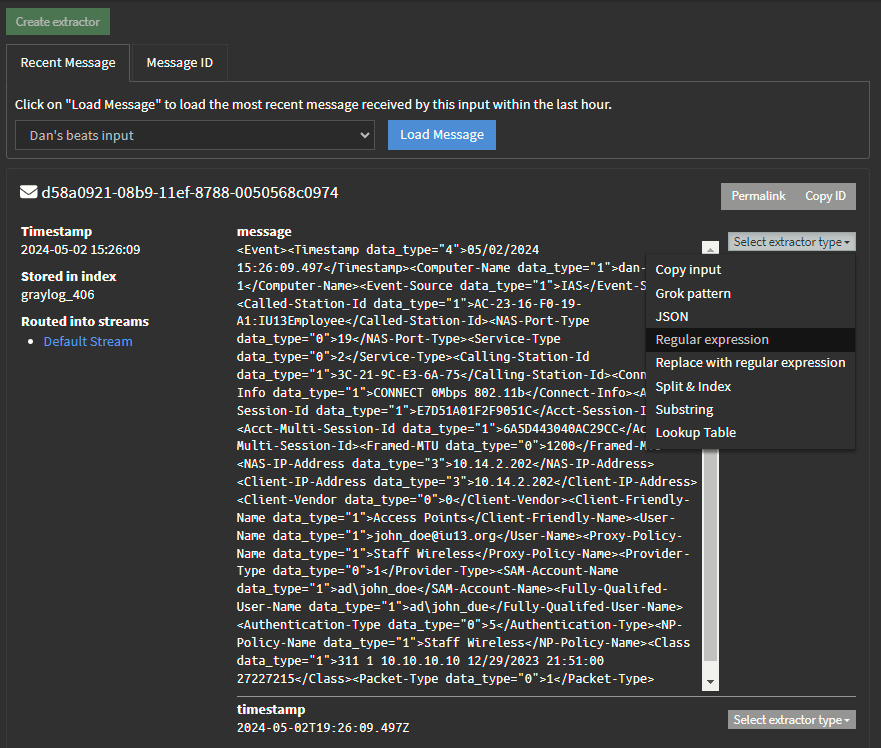881x748 pixels.
Task: Click the Permalink button
Action: click(758, 196)
